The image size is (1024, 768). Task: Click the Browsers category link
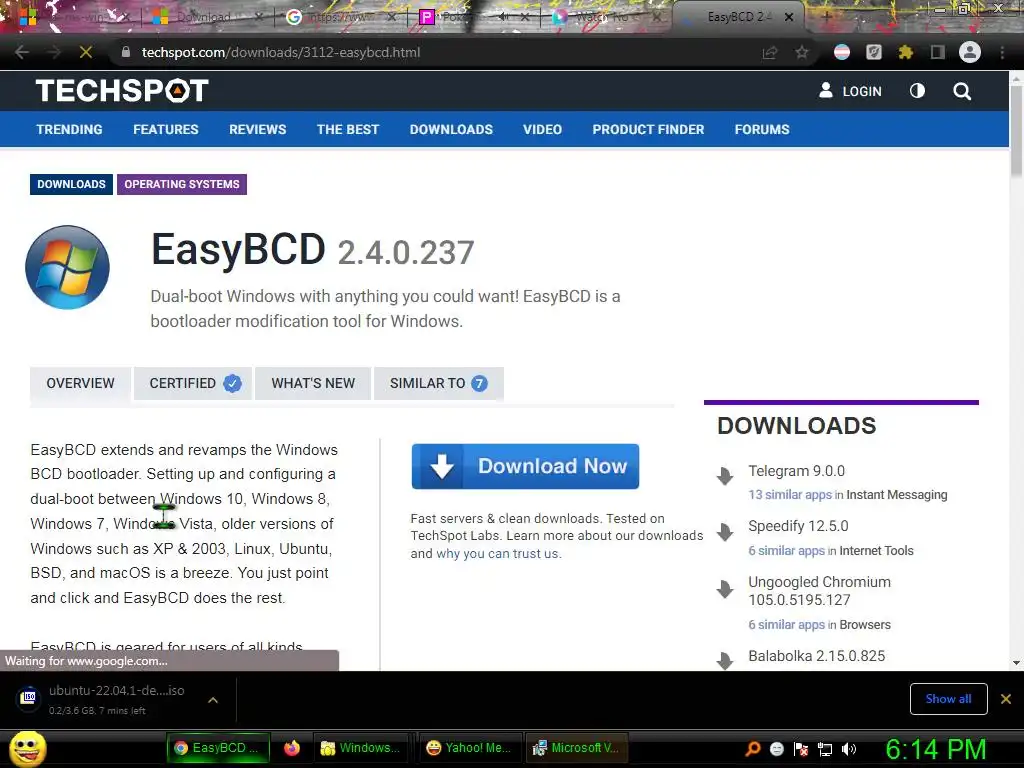[x=865, y=625]
